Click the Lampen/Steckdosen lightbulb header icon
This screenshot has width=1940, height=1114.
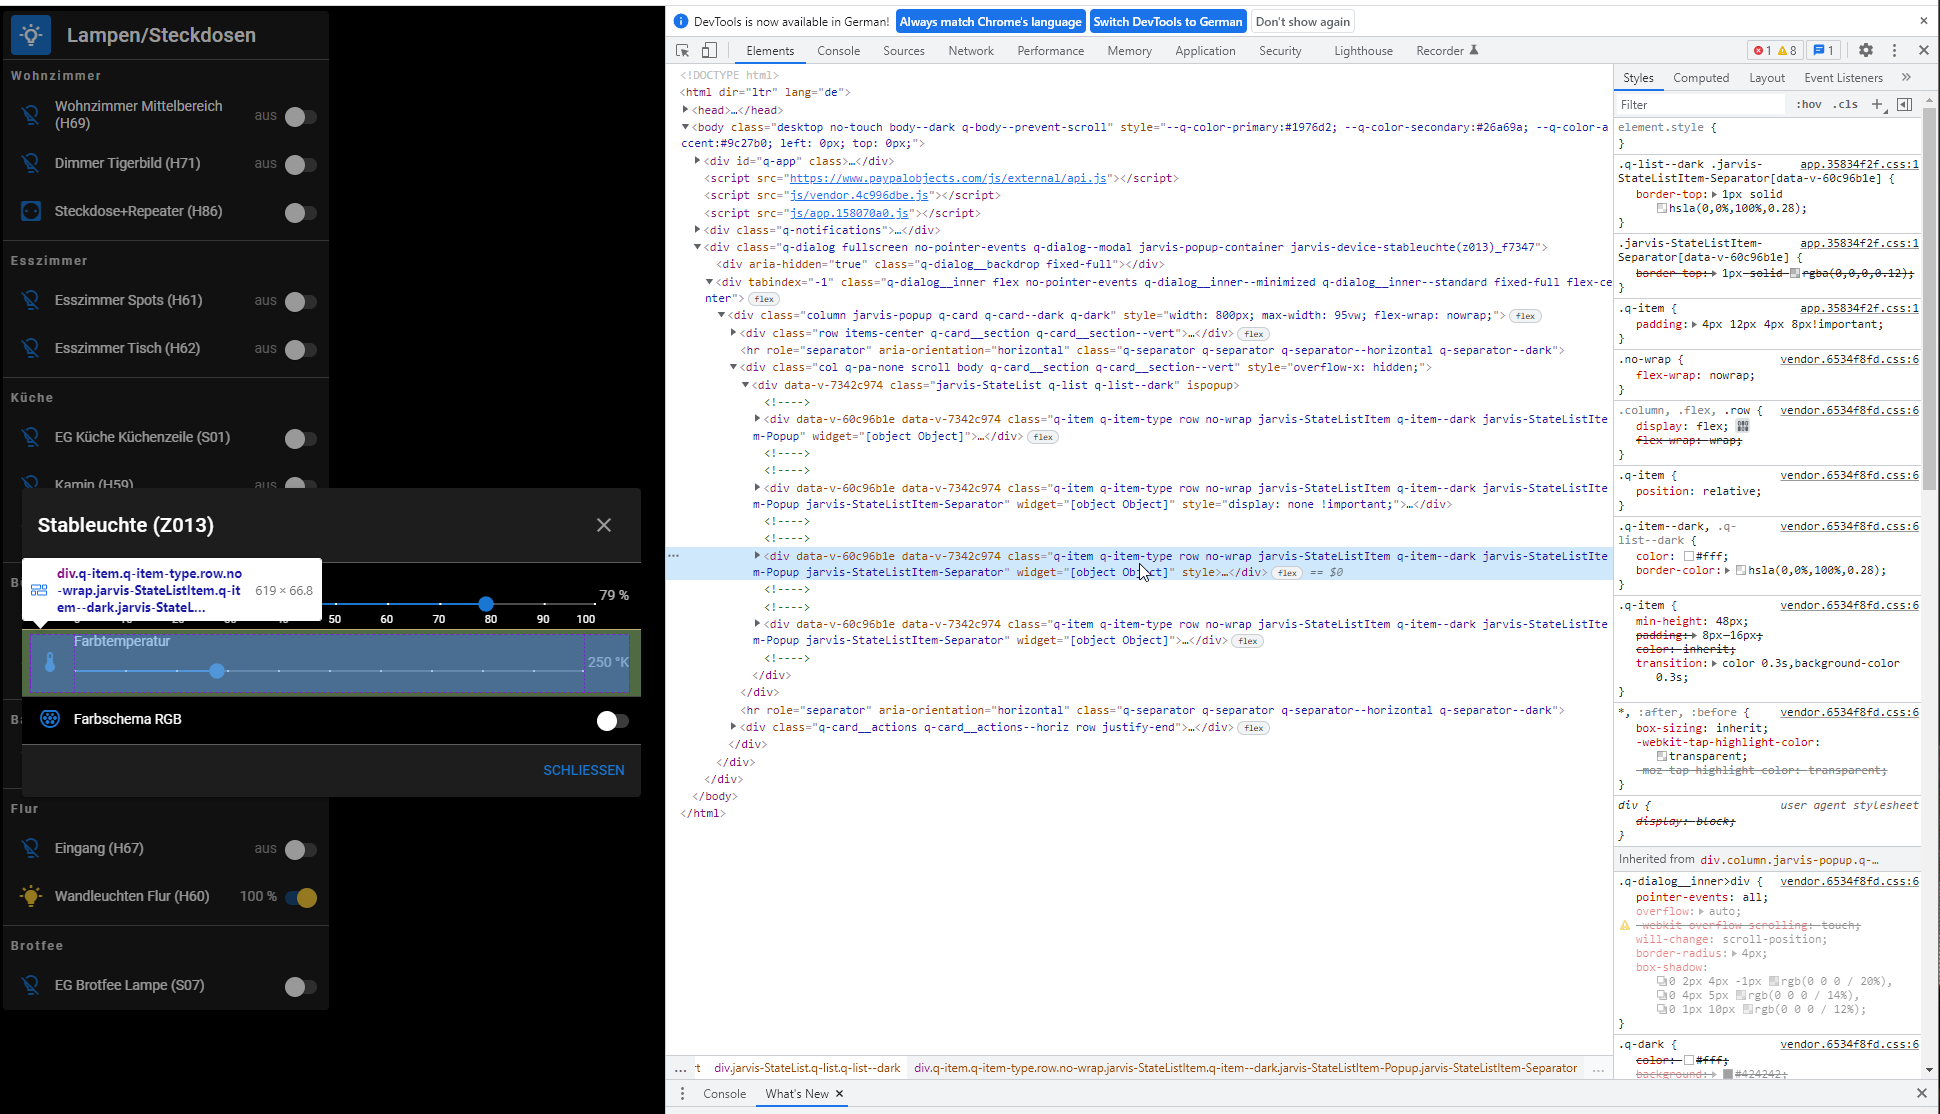pos(31,35)
